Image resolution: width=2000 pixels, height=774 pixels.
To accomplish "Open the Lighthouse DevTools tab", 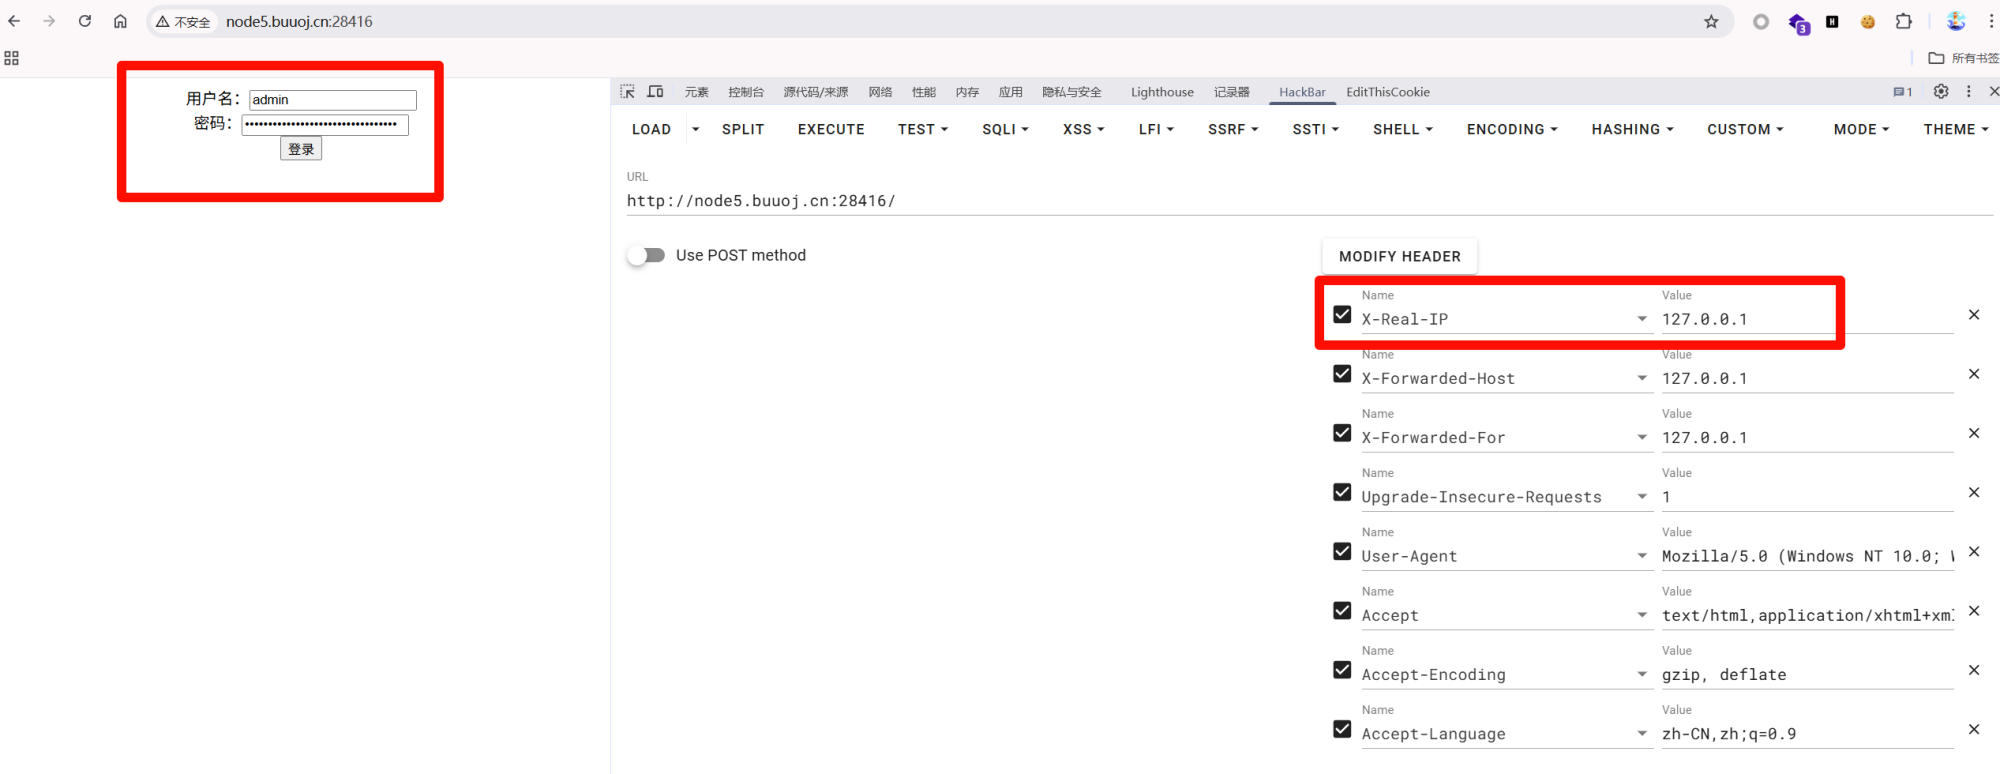I will (x=1161, y=92).
